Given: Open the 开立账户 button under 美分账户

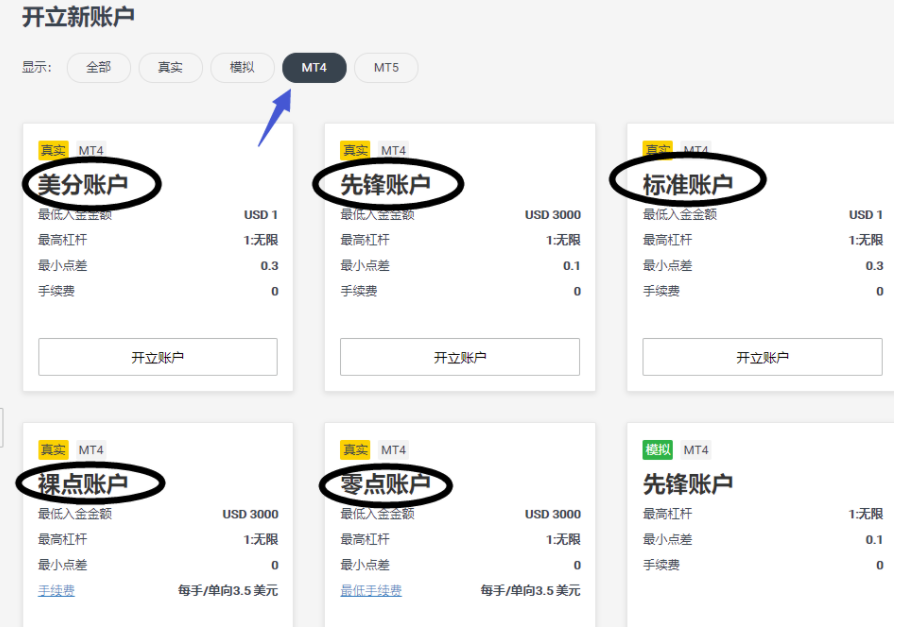Looking at the screenshot, I should (157, 356).
